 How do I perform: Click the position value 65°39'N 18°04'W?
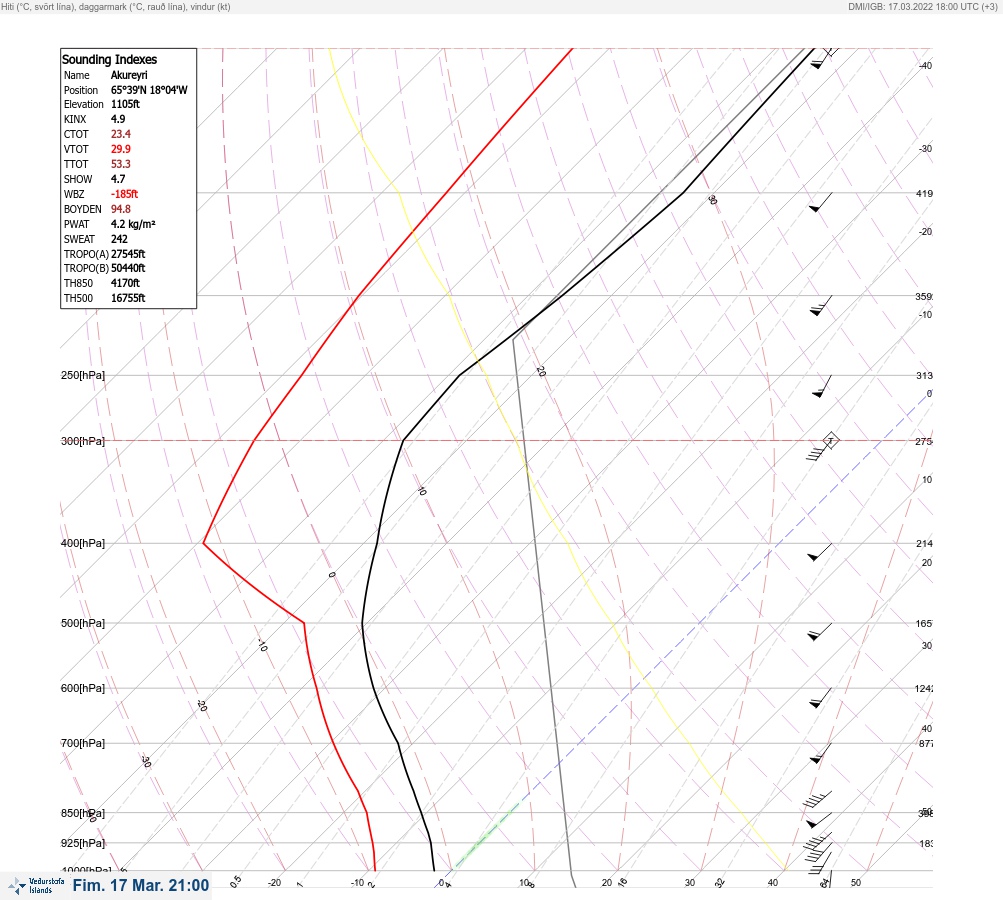[149, 90]
